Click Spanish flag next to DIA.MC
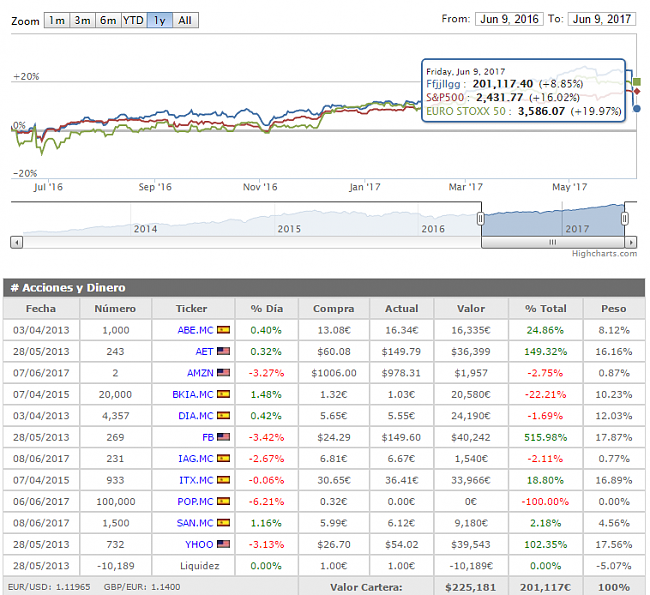The image size is (650, 595). (x=223, y=415)
